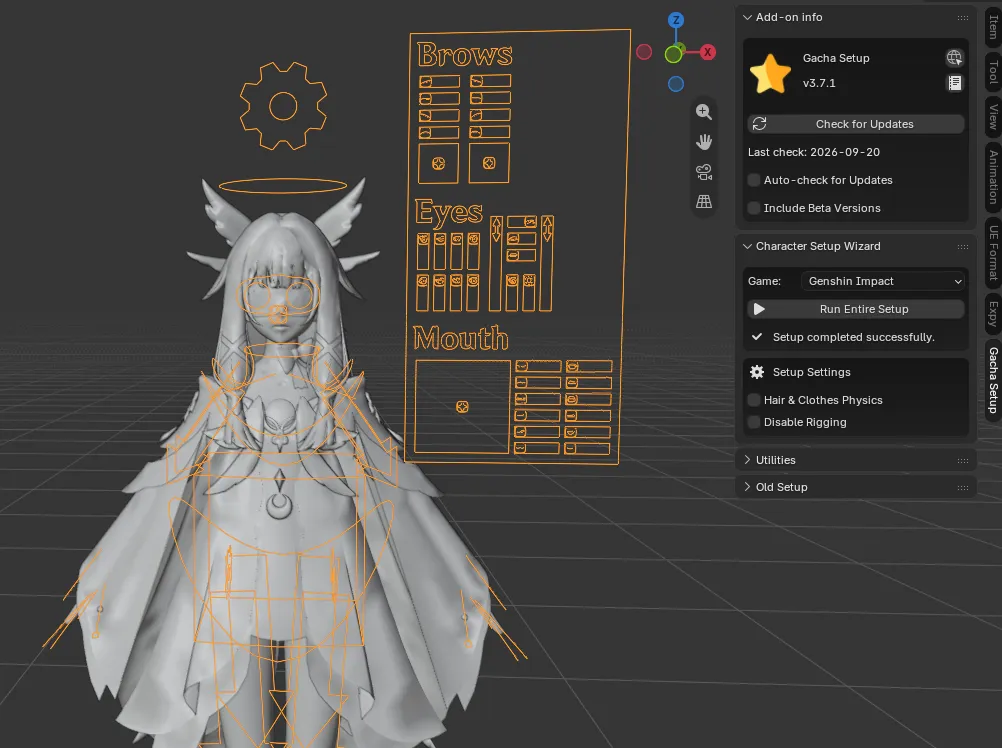Click the v3.7.1 version label
The height and width of the screenshot is (748, 1002).
pos(819,83)
